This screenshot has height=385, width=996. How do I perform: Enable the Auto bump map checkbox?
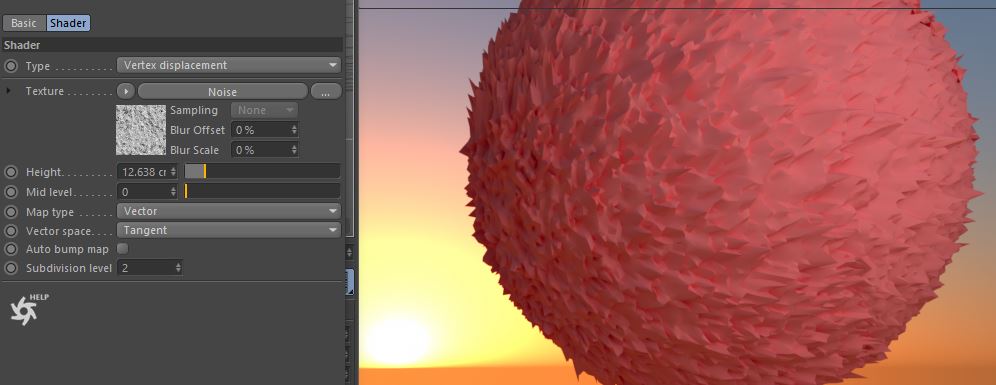pyautogui.click(x=123, y=249)
